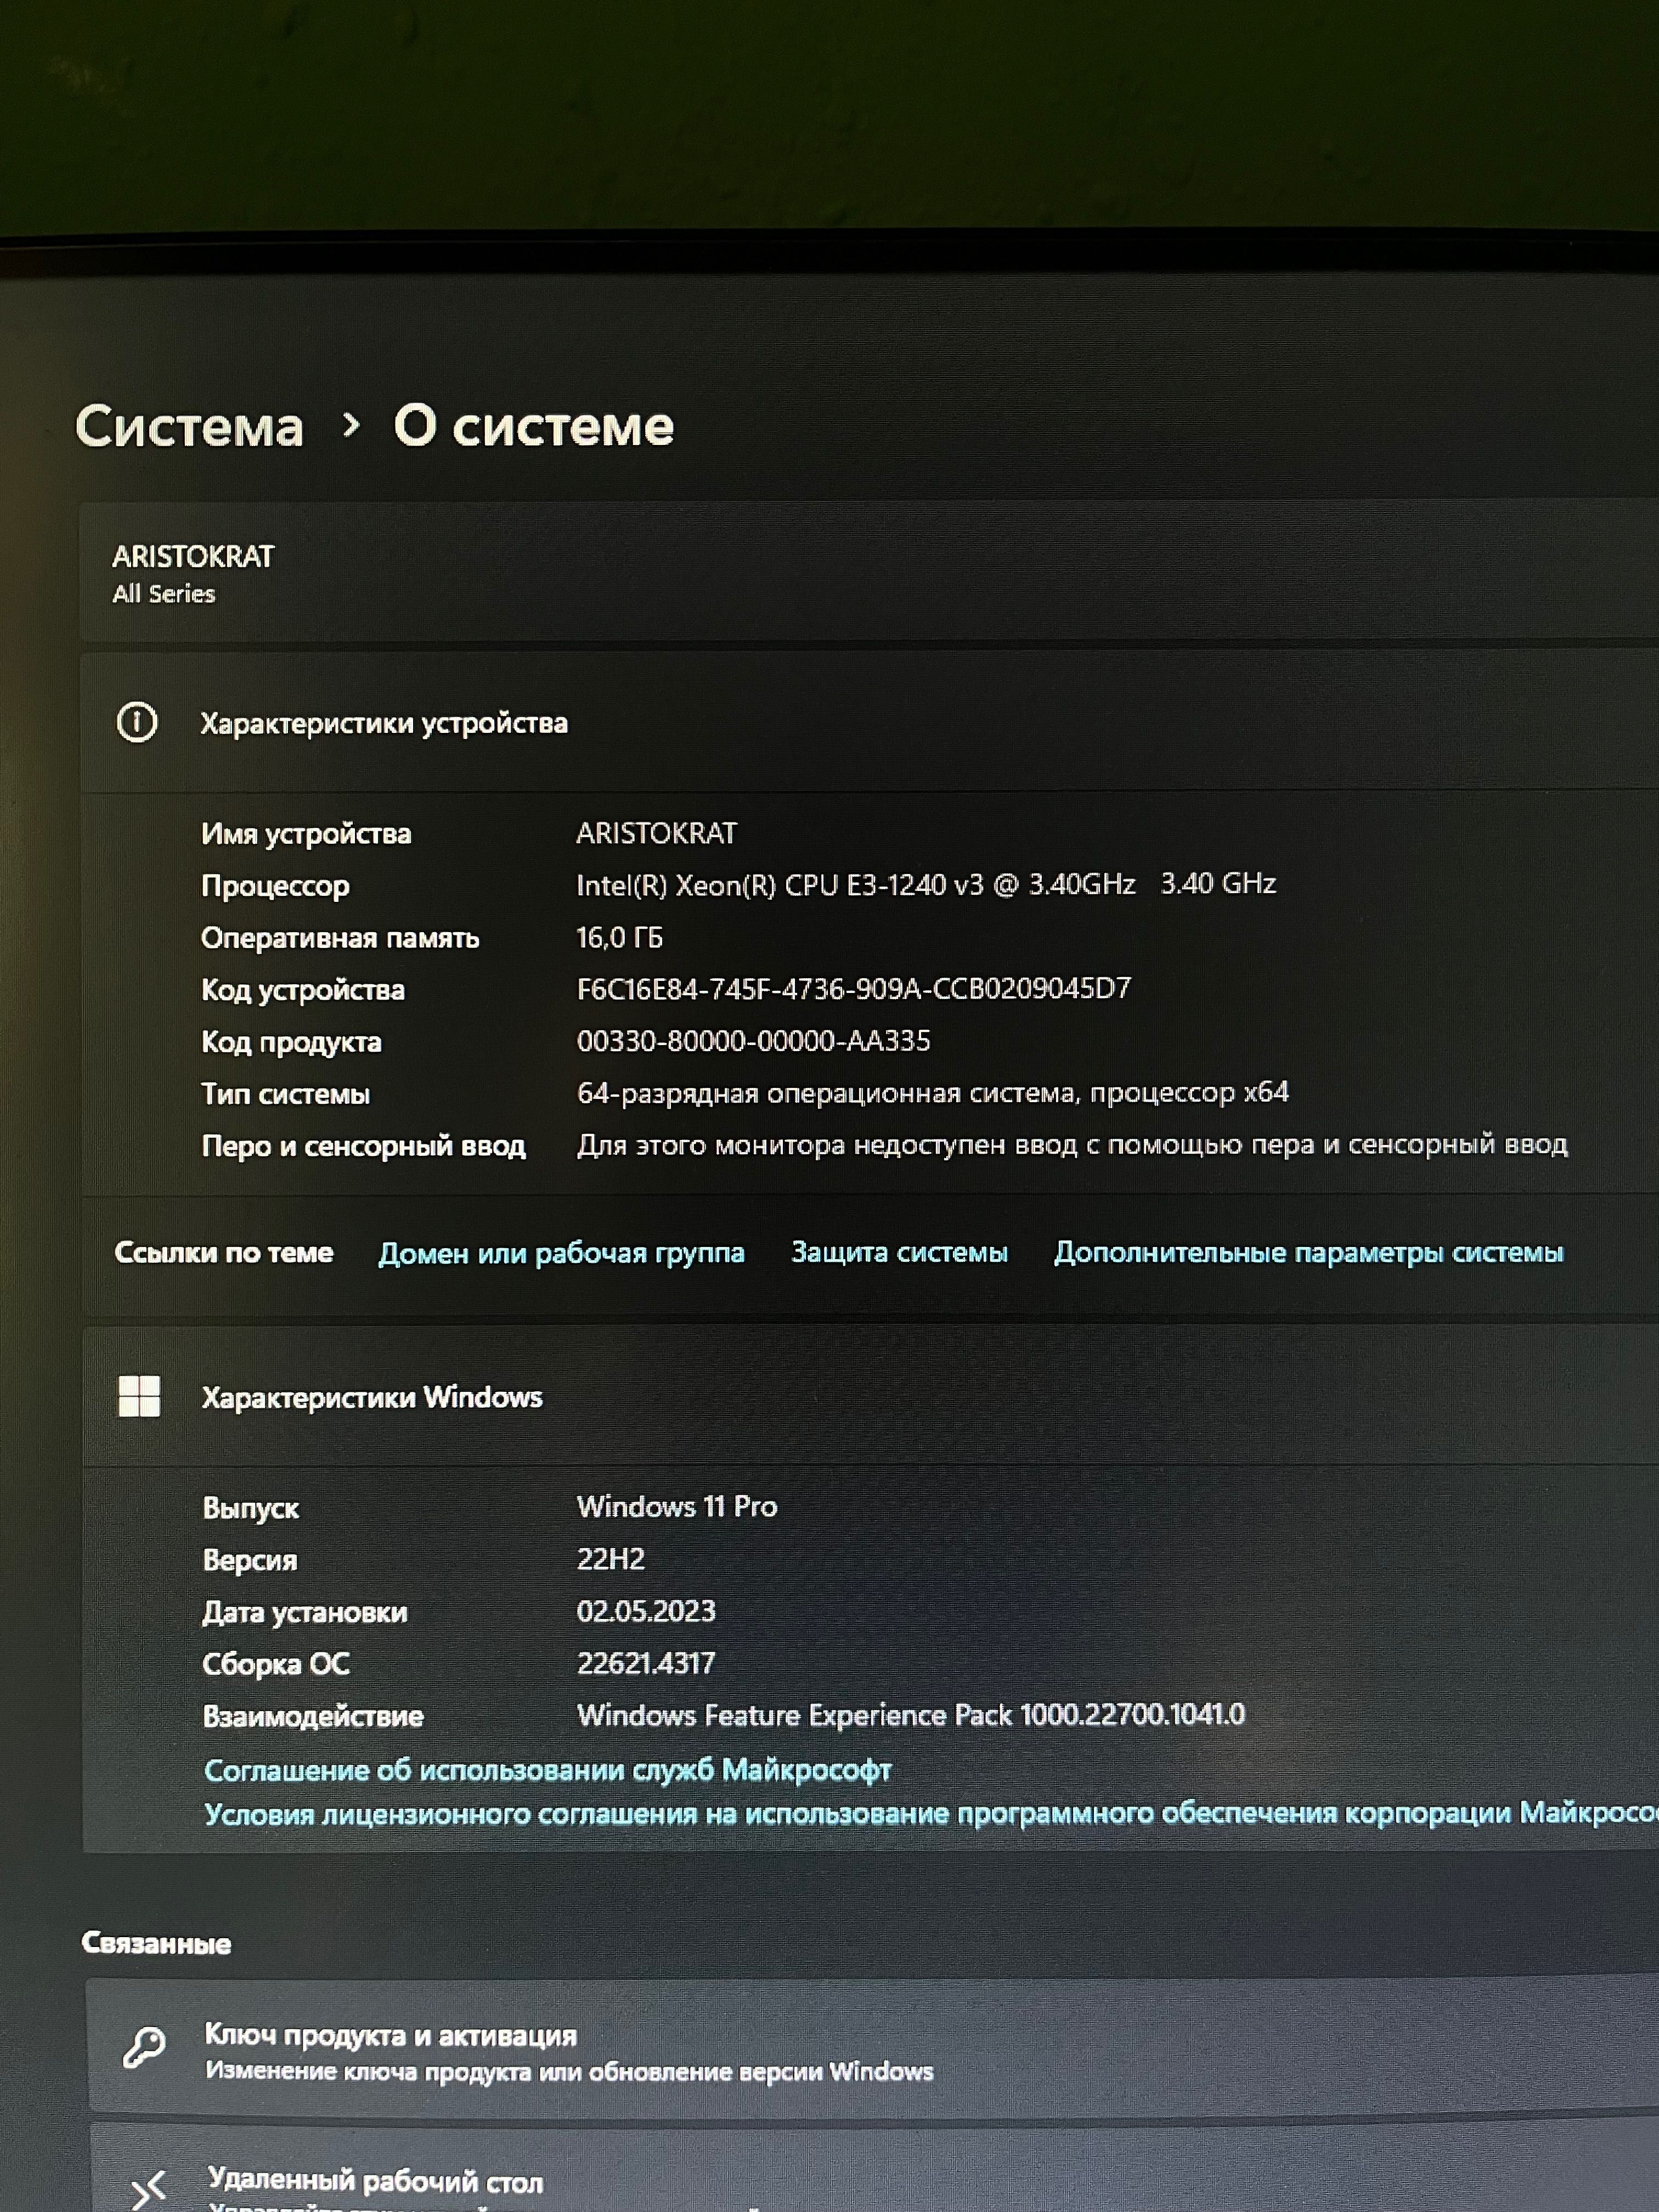Click the All Series model text
Viewport: 1659px width, 2212px height.
click(163, 594)
